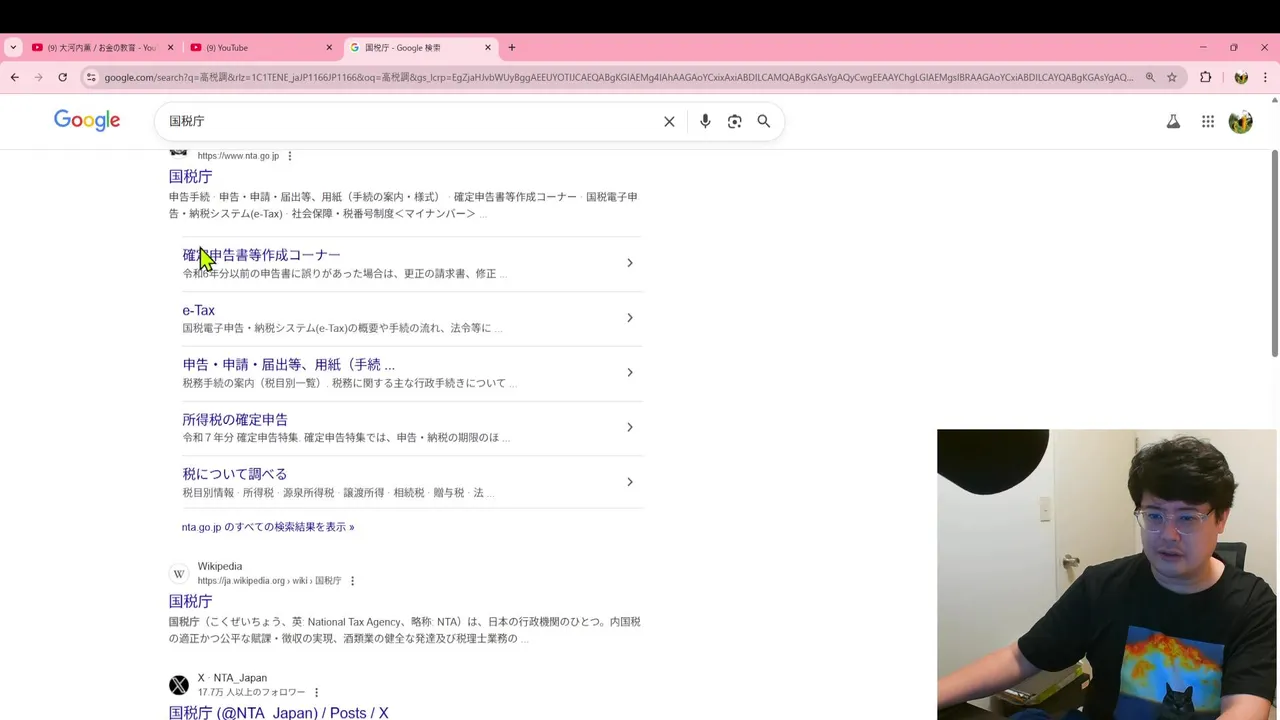
Task: Expand the 税について調べる row chevron
Action: tap(629, 482)
